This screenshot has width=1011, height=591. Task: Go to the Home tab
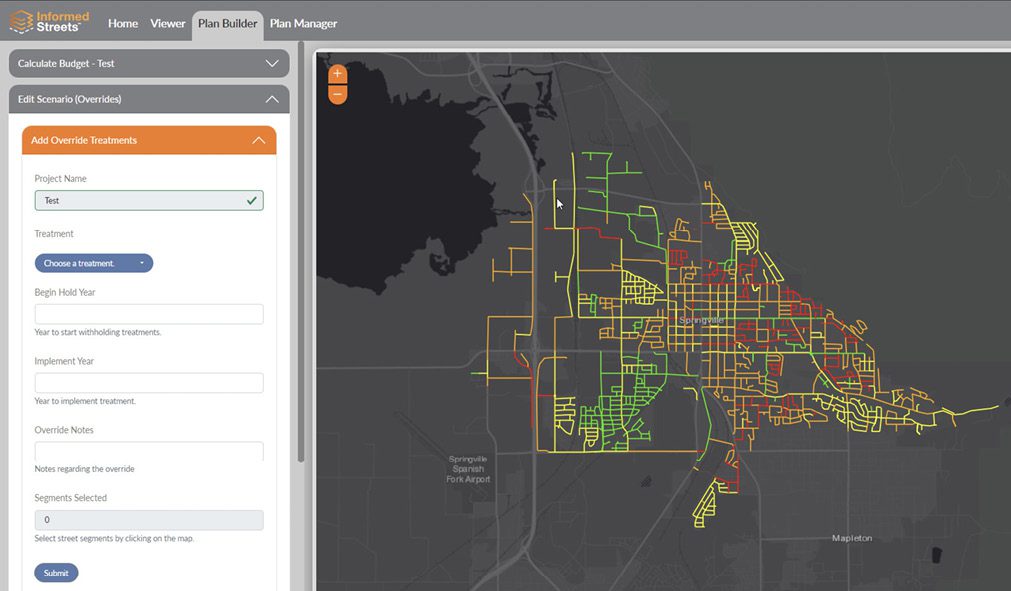click(123, 23)
